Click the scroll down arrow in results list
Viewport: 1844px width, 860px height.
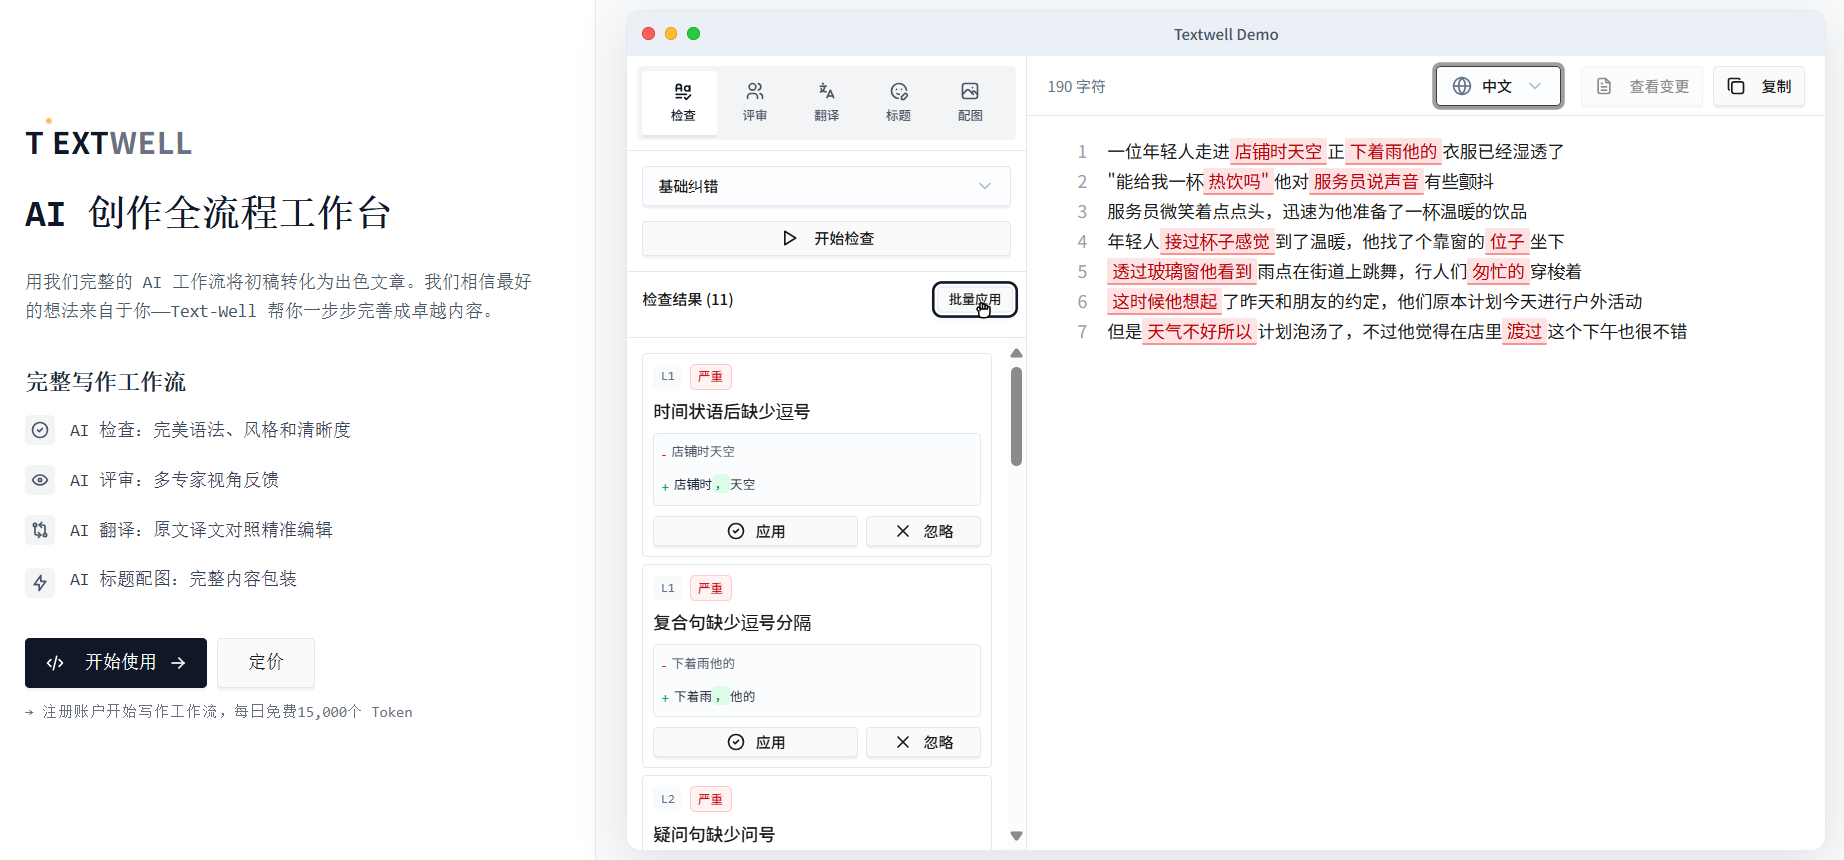(1016, 836)
